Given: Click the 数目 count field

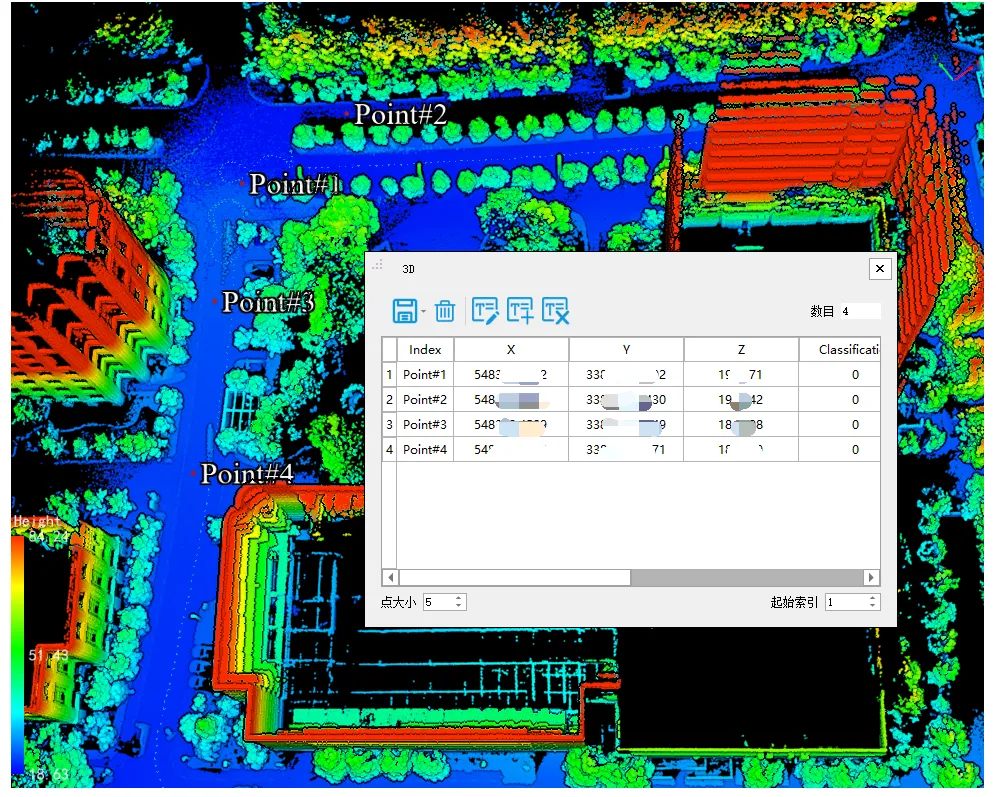Looking at the screenshot, I should click(x=860, y=312).
